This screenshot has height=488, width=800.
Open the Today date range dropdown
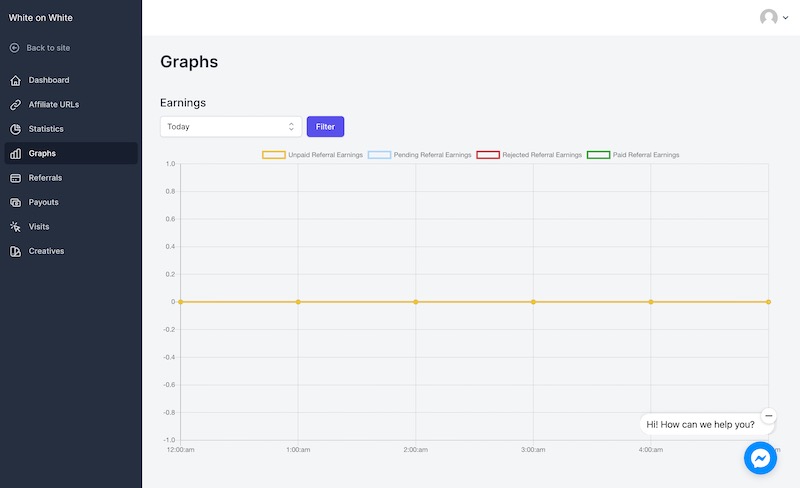pyautogui.click(x=230, y=127)
